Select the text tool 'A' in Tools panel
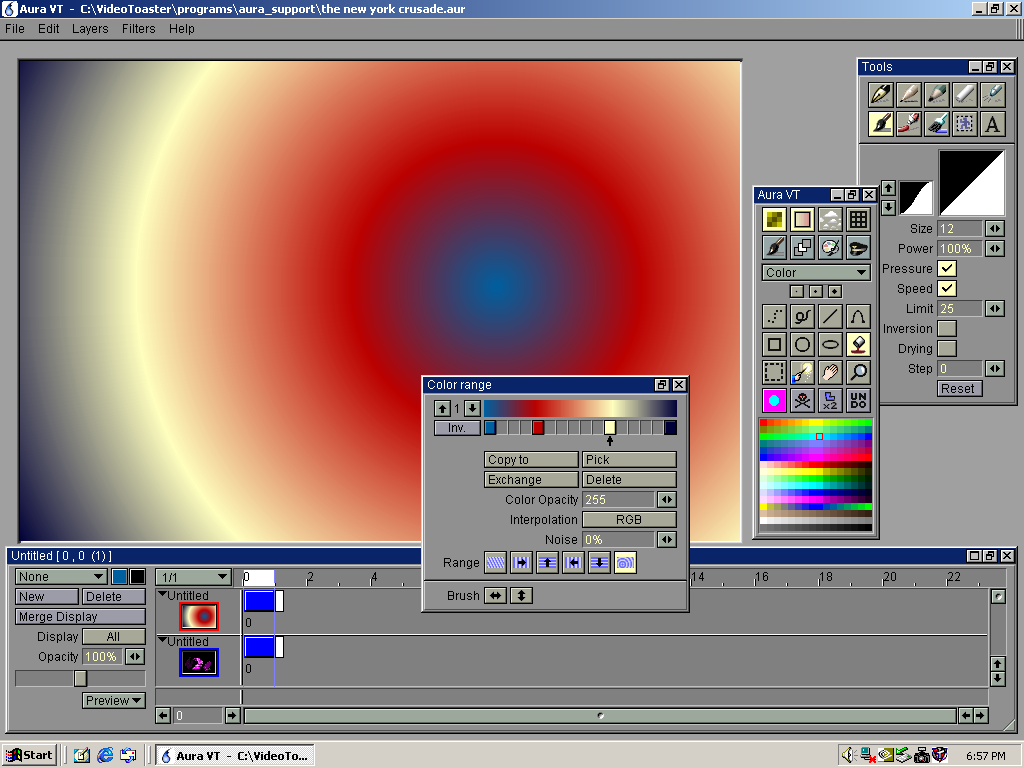This screenshot has width=1024, height=768. pos(993,123)
